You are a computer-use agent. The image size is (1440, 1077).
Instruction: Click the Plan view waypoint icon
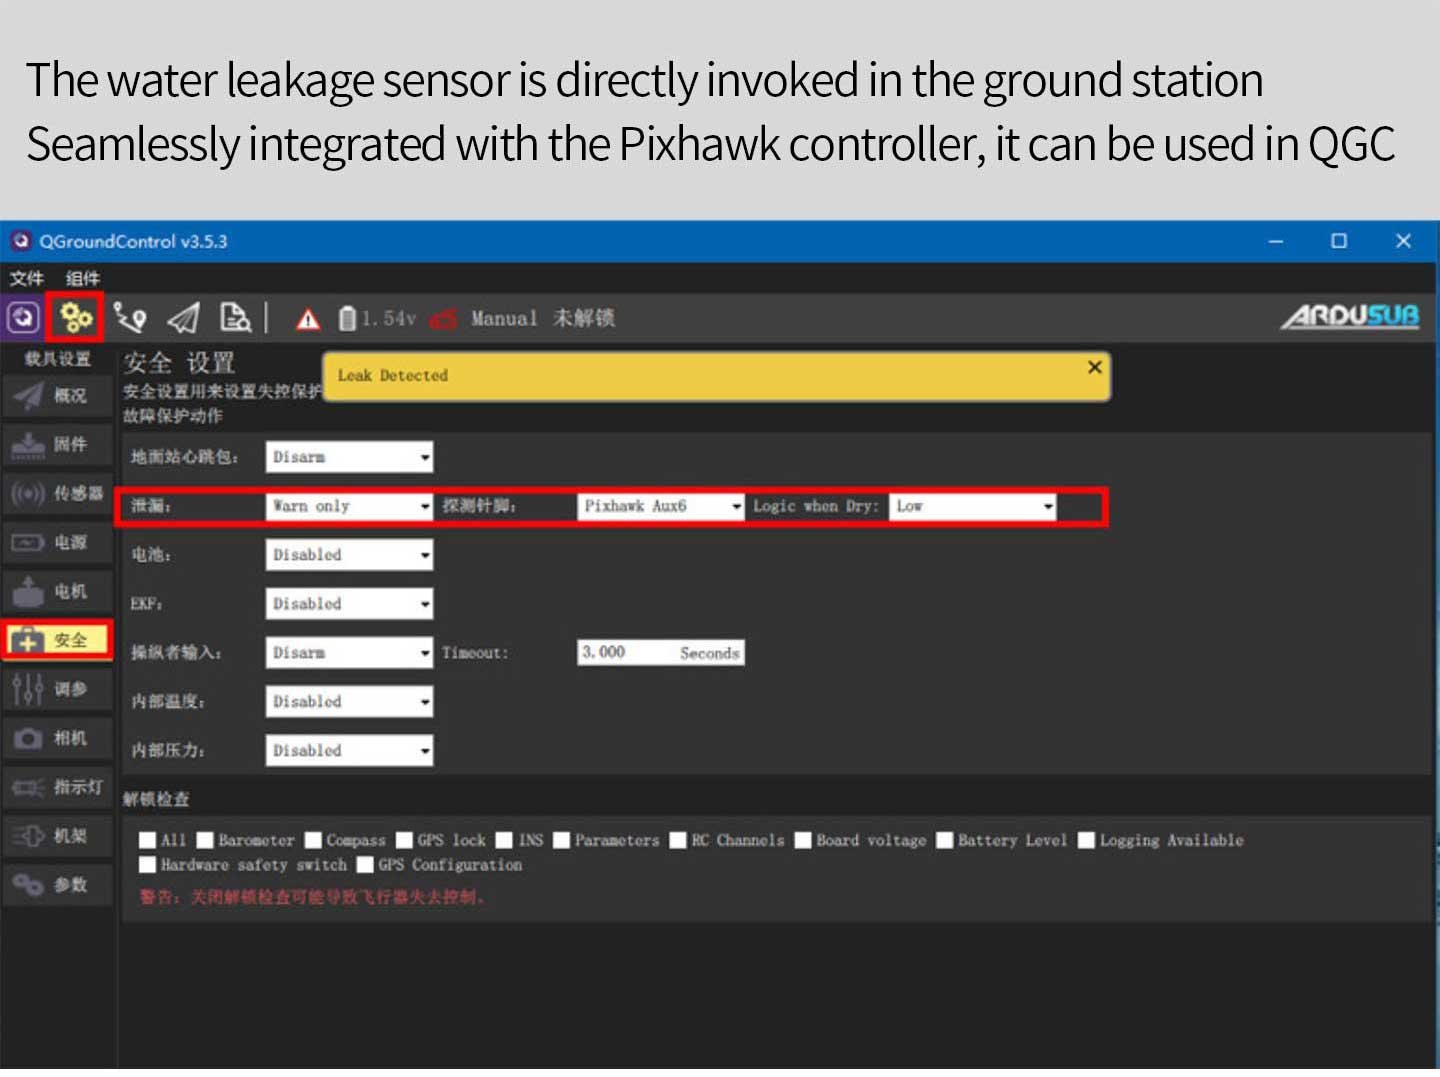tap(130, 318)
